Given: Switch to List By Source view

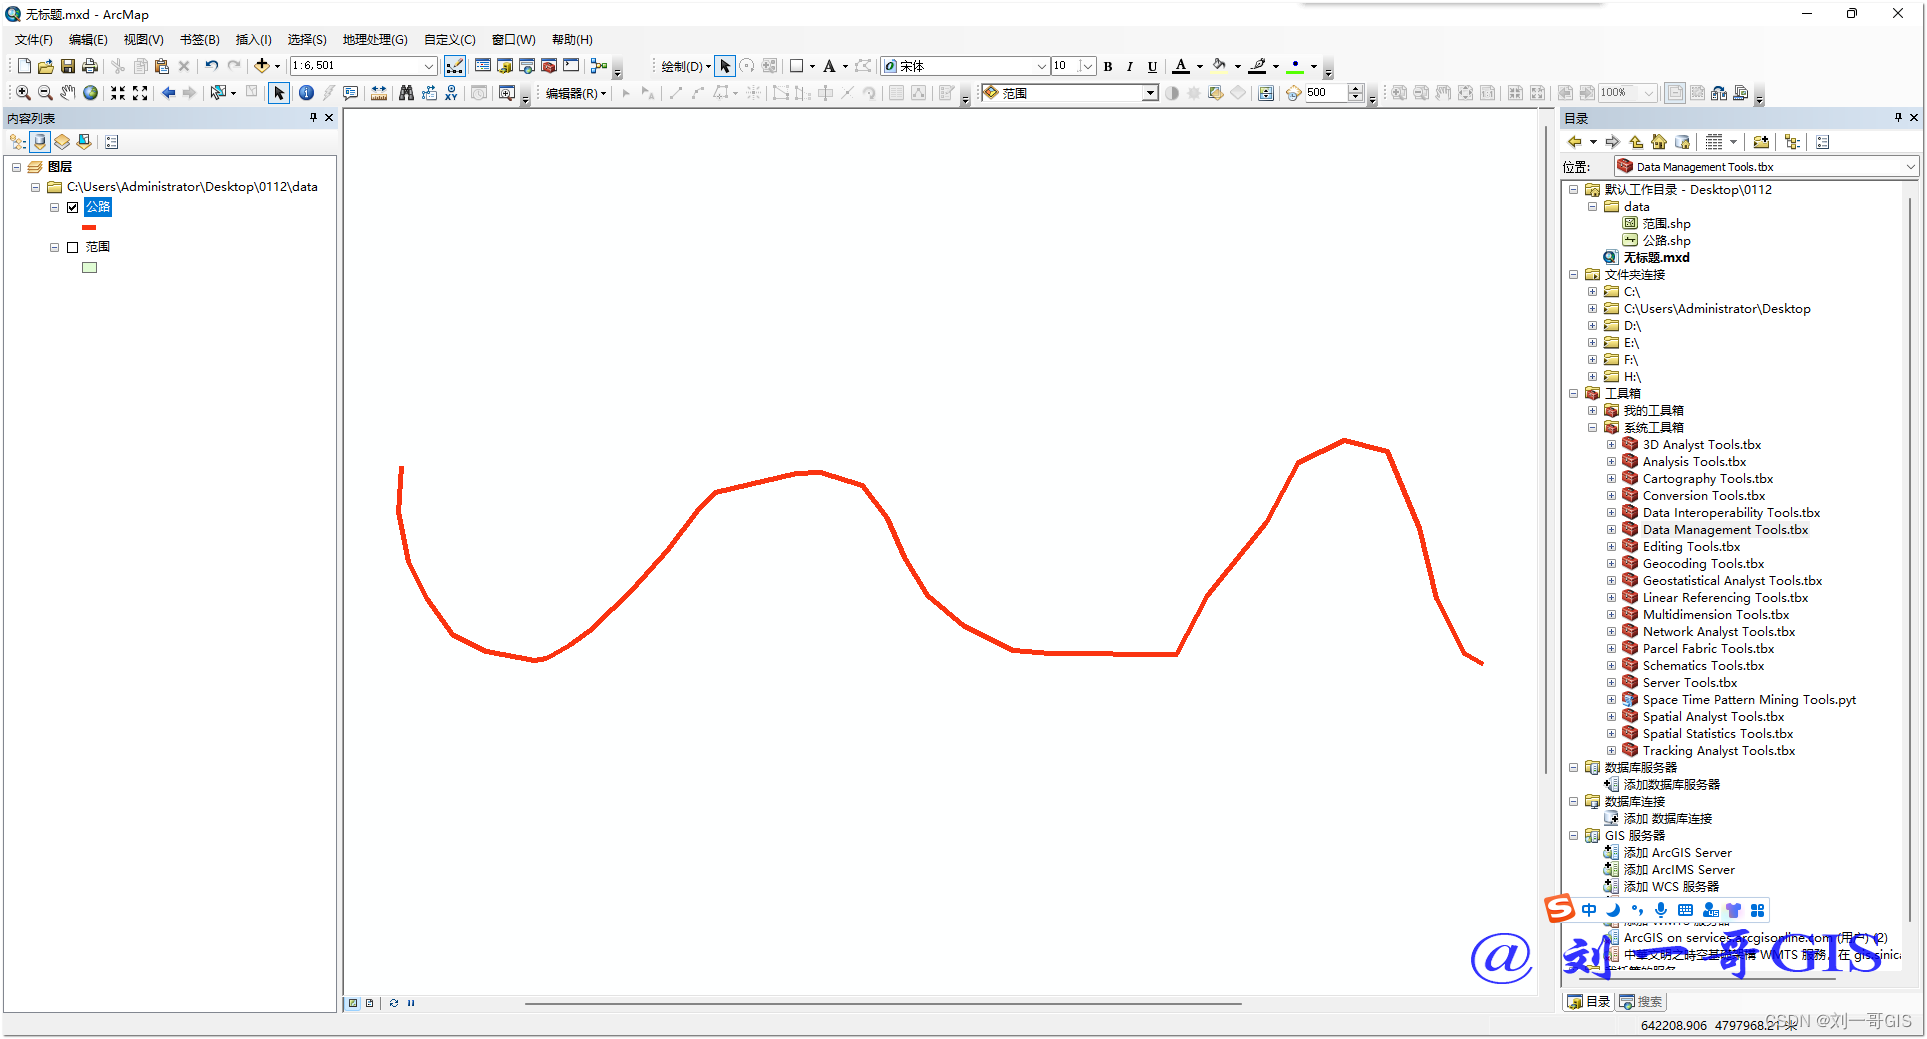Looking at the screenshot, I should point(40,142).
